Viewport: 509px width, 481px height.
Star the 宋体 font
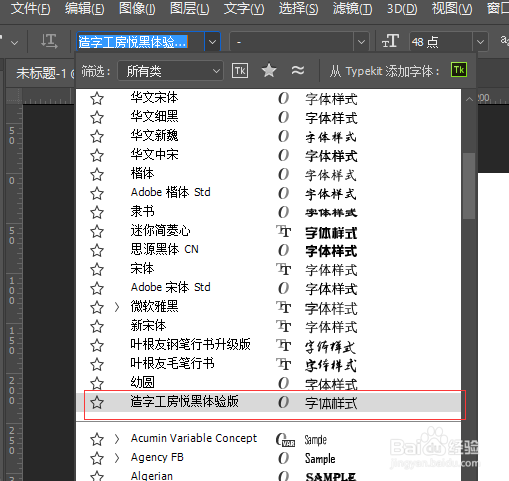(97, 269)
